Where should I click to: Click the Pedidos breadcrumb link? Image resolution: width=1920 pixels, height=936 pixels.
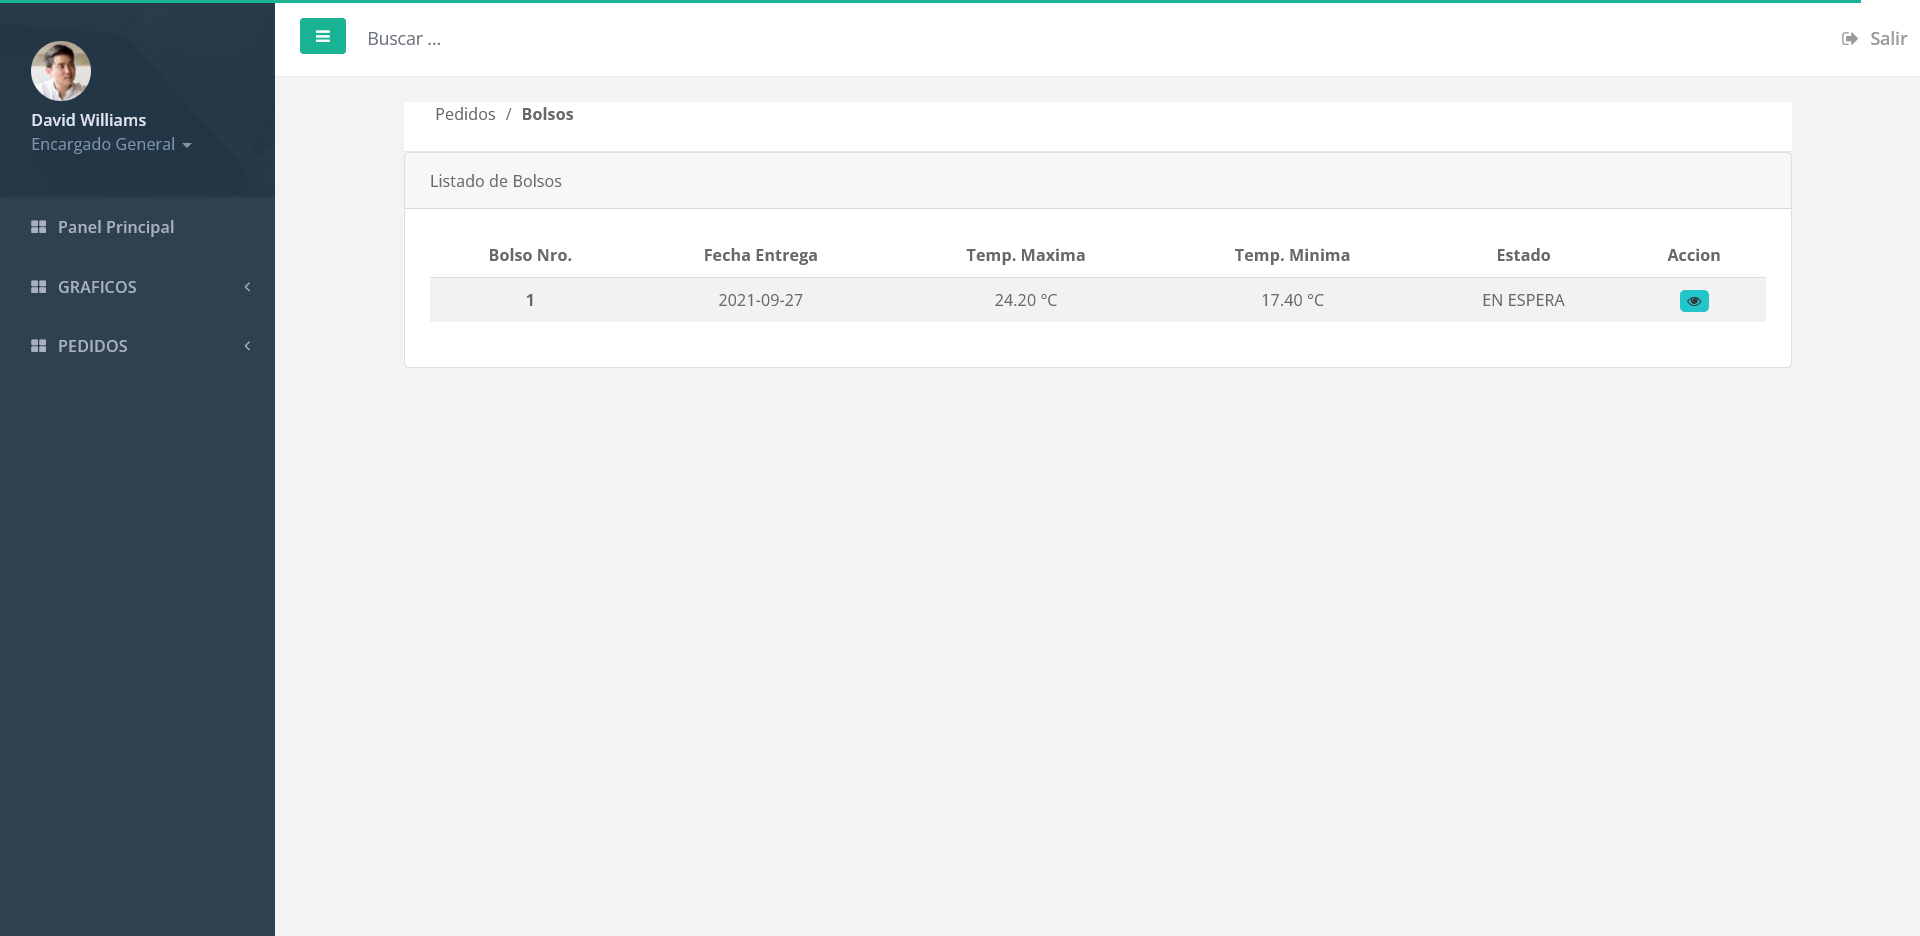(x=465, y=114)
